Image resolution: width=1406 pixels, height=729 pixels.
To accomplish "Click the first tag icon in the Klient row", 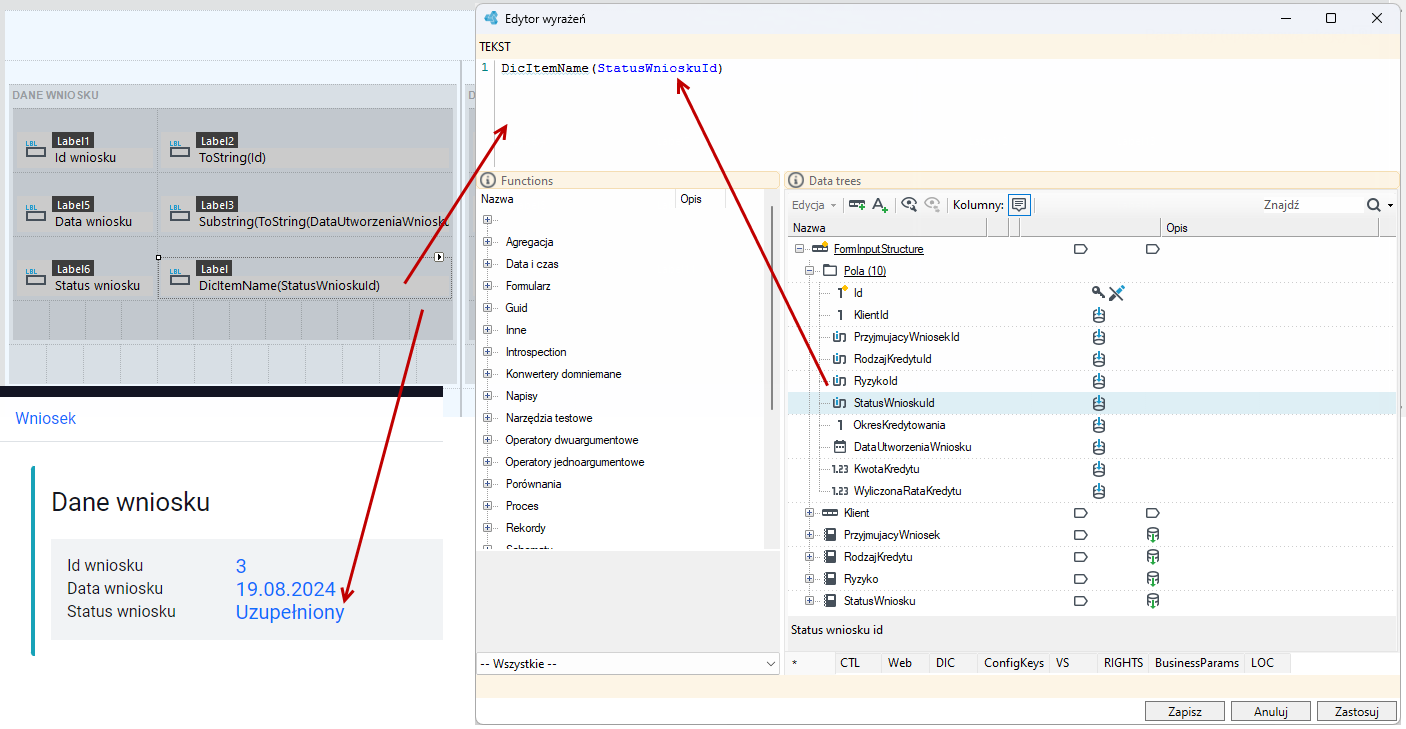I will tap(1080, 513).
